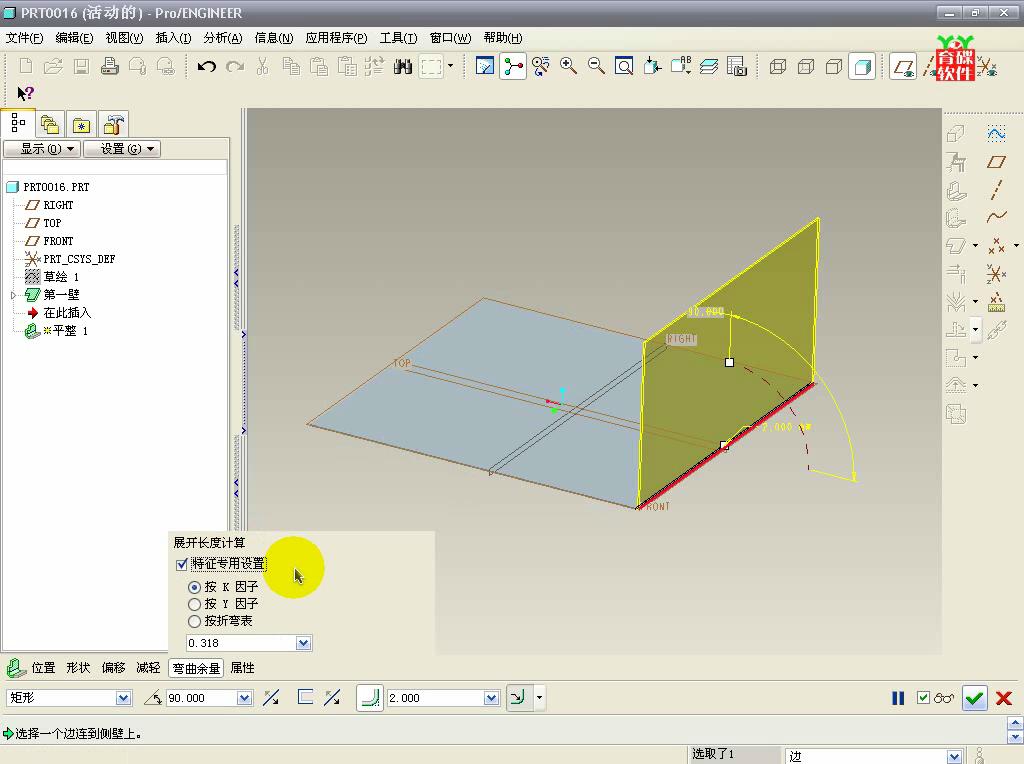Open the 插入(I) menu
The image size is (1024, 764).
(x=174, y=38)
